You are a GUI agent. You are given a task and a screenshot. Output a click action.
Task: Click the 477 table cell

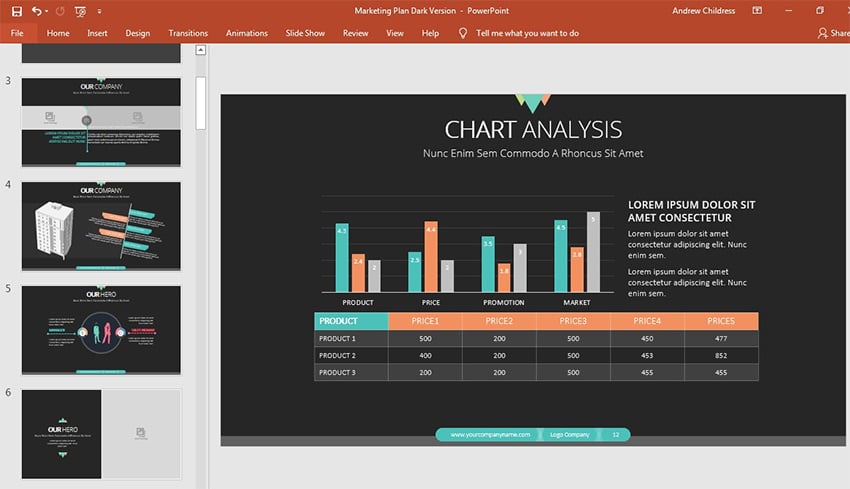click(x=721, y=338)
